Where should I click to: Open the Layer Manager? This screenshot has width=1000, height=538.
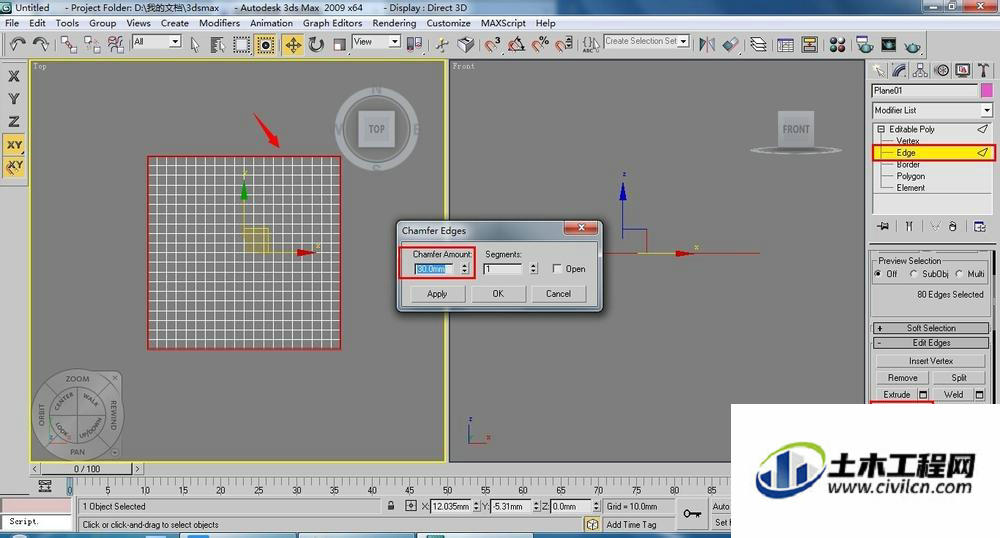758,45
